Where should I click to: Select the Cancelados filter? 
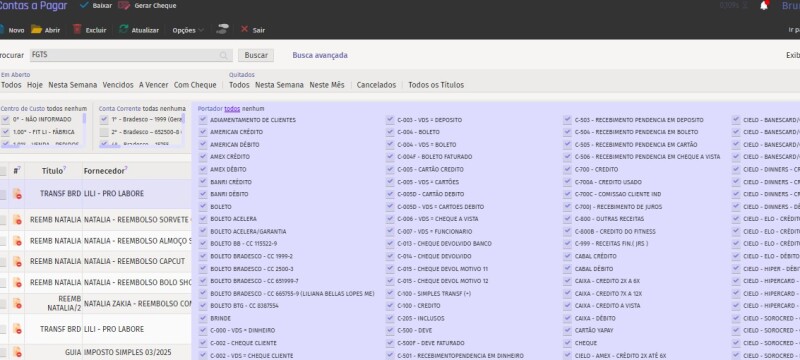(376, 85)
